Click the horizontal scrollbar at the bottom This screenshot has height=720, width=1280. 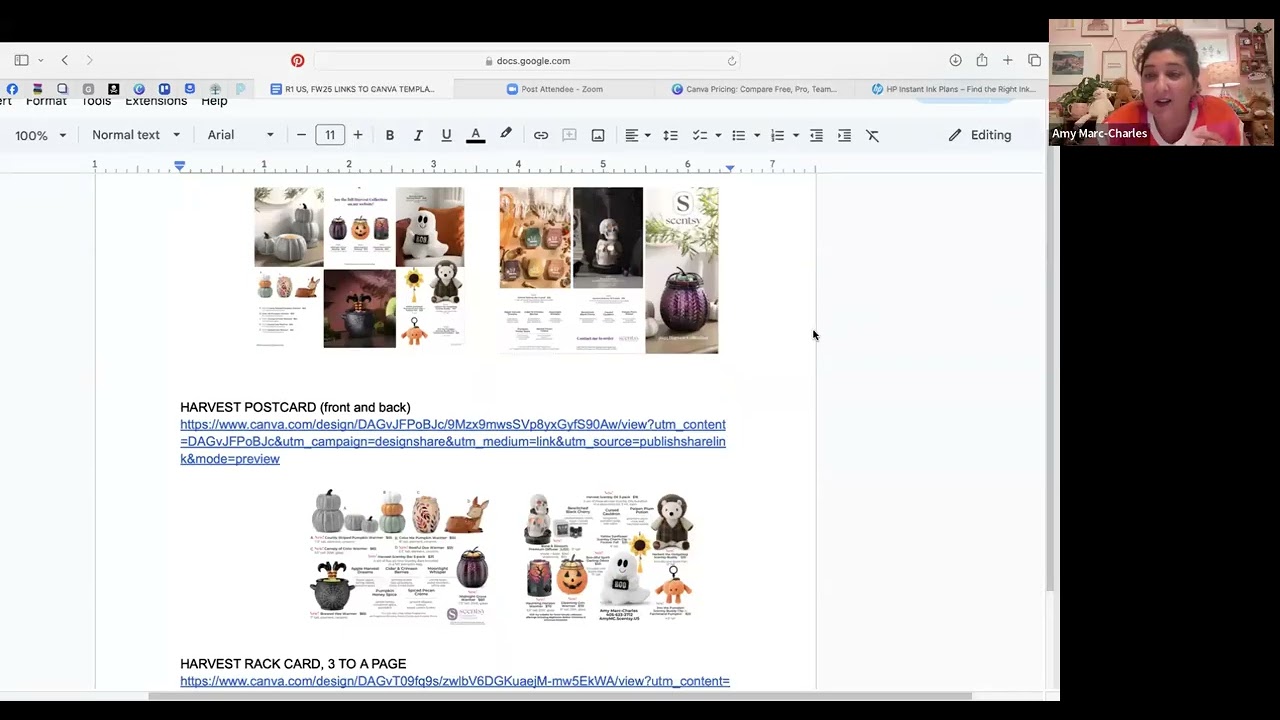(560, 696)
